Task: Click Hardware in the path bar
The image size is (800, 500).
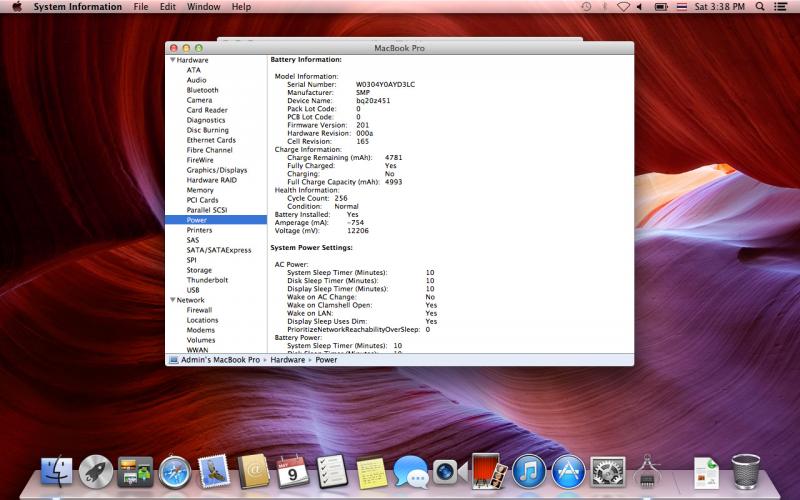Action: pyautogui.click(x=288, y=360)
